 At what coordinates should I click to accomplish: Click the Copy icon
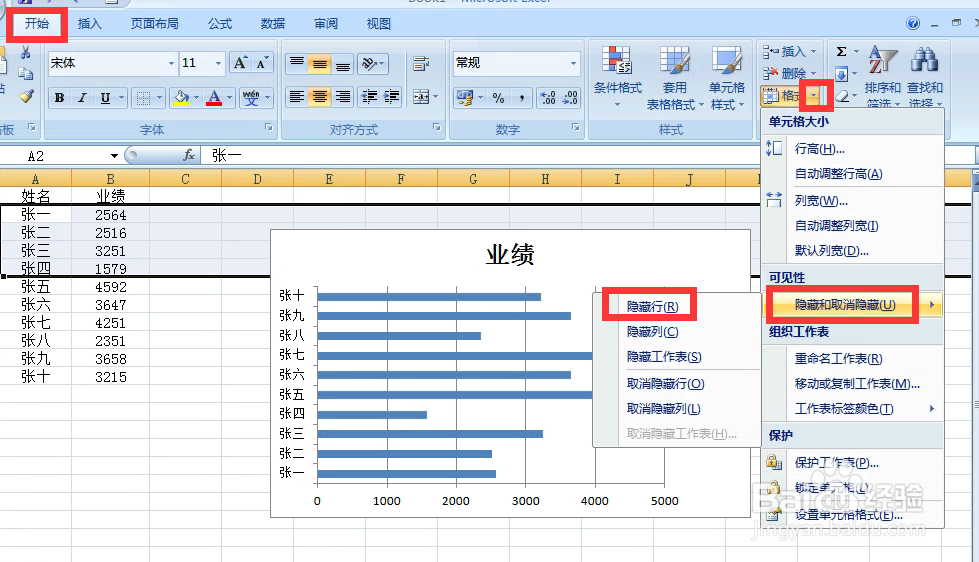[x=26, y=74]
